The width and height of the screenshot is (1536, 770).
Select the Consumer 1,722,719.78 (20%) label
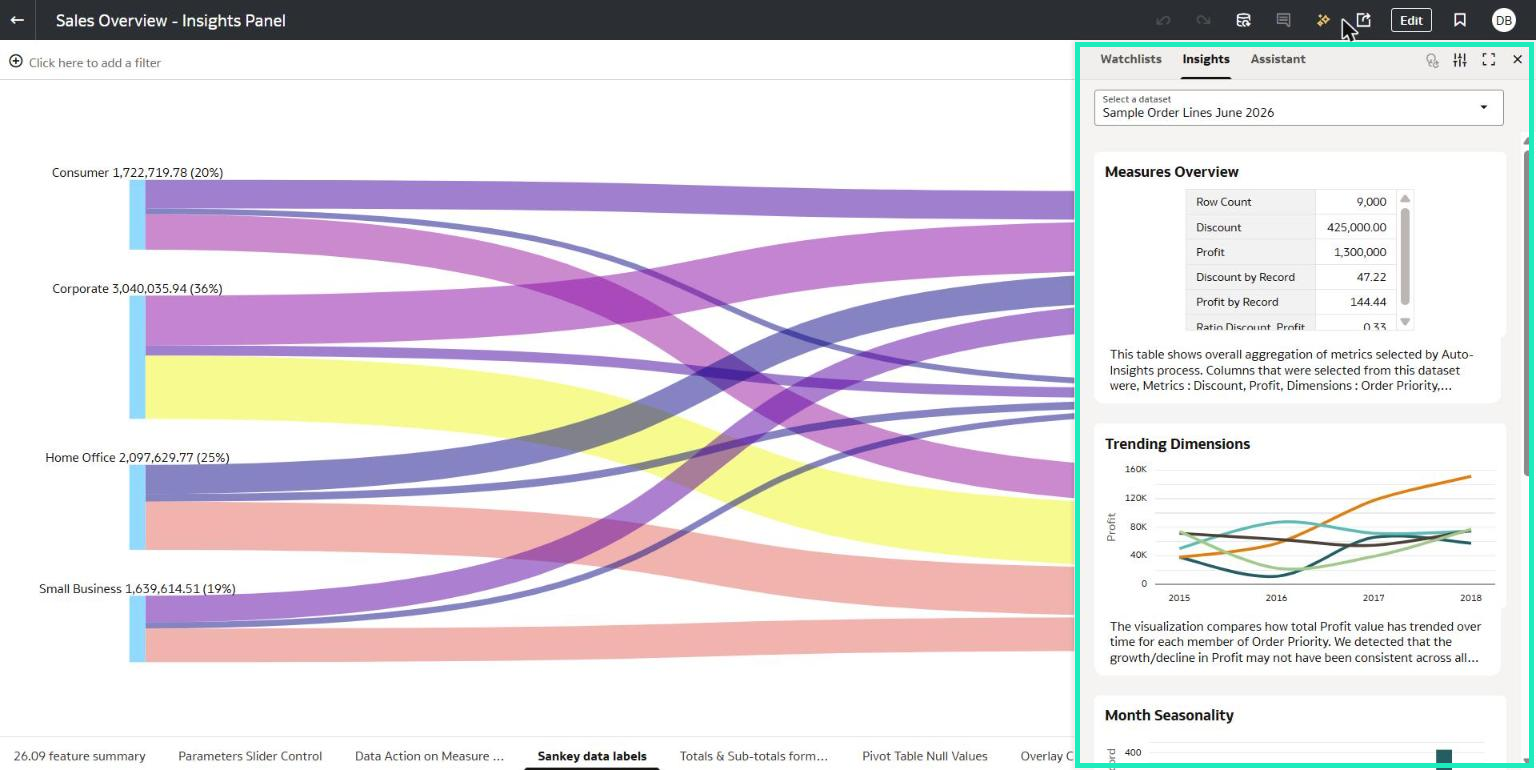click(x=137, y=173)
